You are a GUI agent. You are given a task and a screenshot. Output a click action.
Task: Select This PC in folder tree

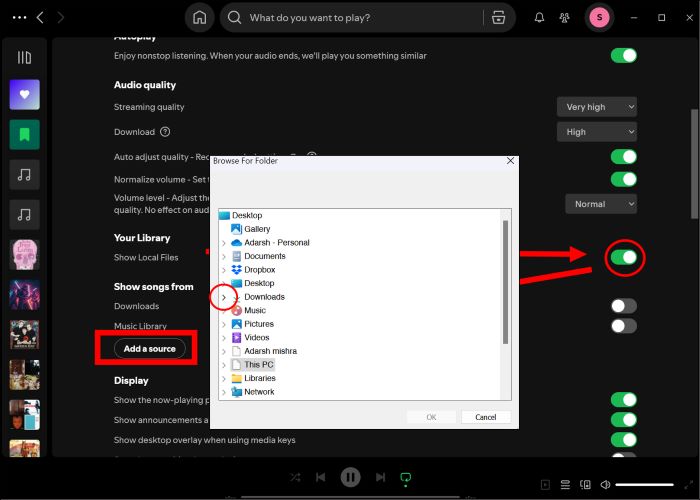(258, 365)
